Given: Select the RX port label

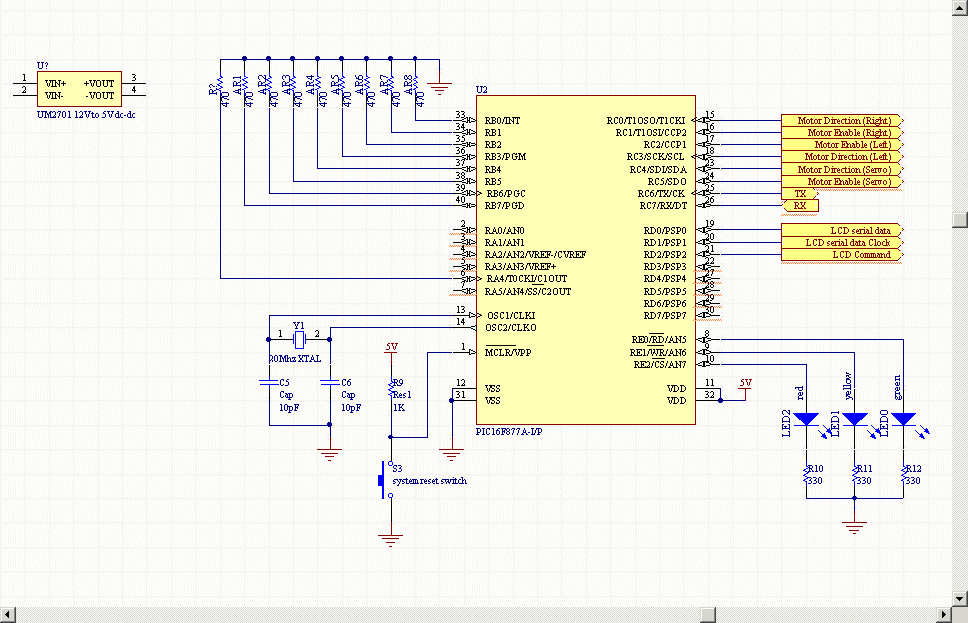Looking at the screenshot, I should (x=800, y=206).
